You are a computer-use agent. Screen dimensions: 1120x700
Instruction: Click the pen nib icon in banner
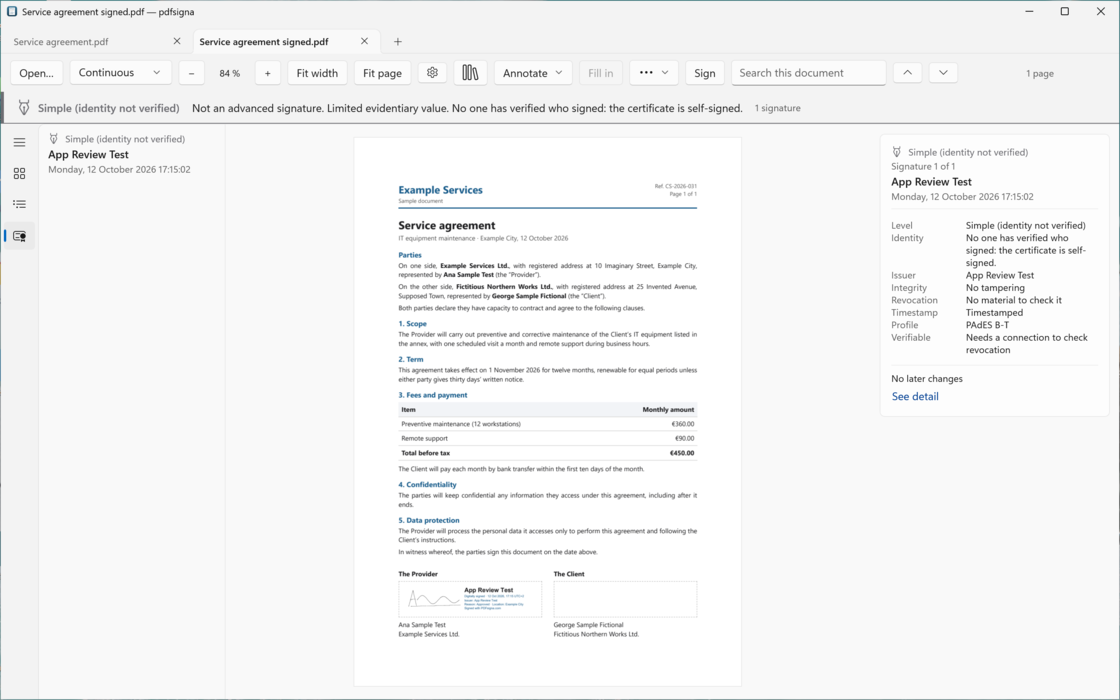24,108
